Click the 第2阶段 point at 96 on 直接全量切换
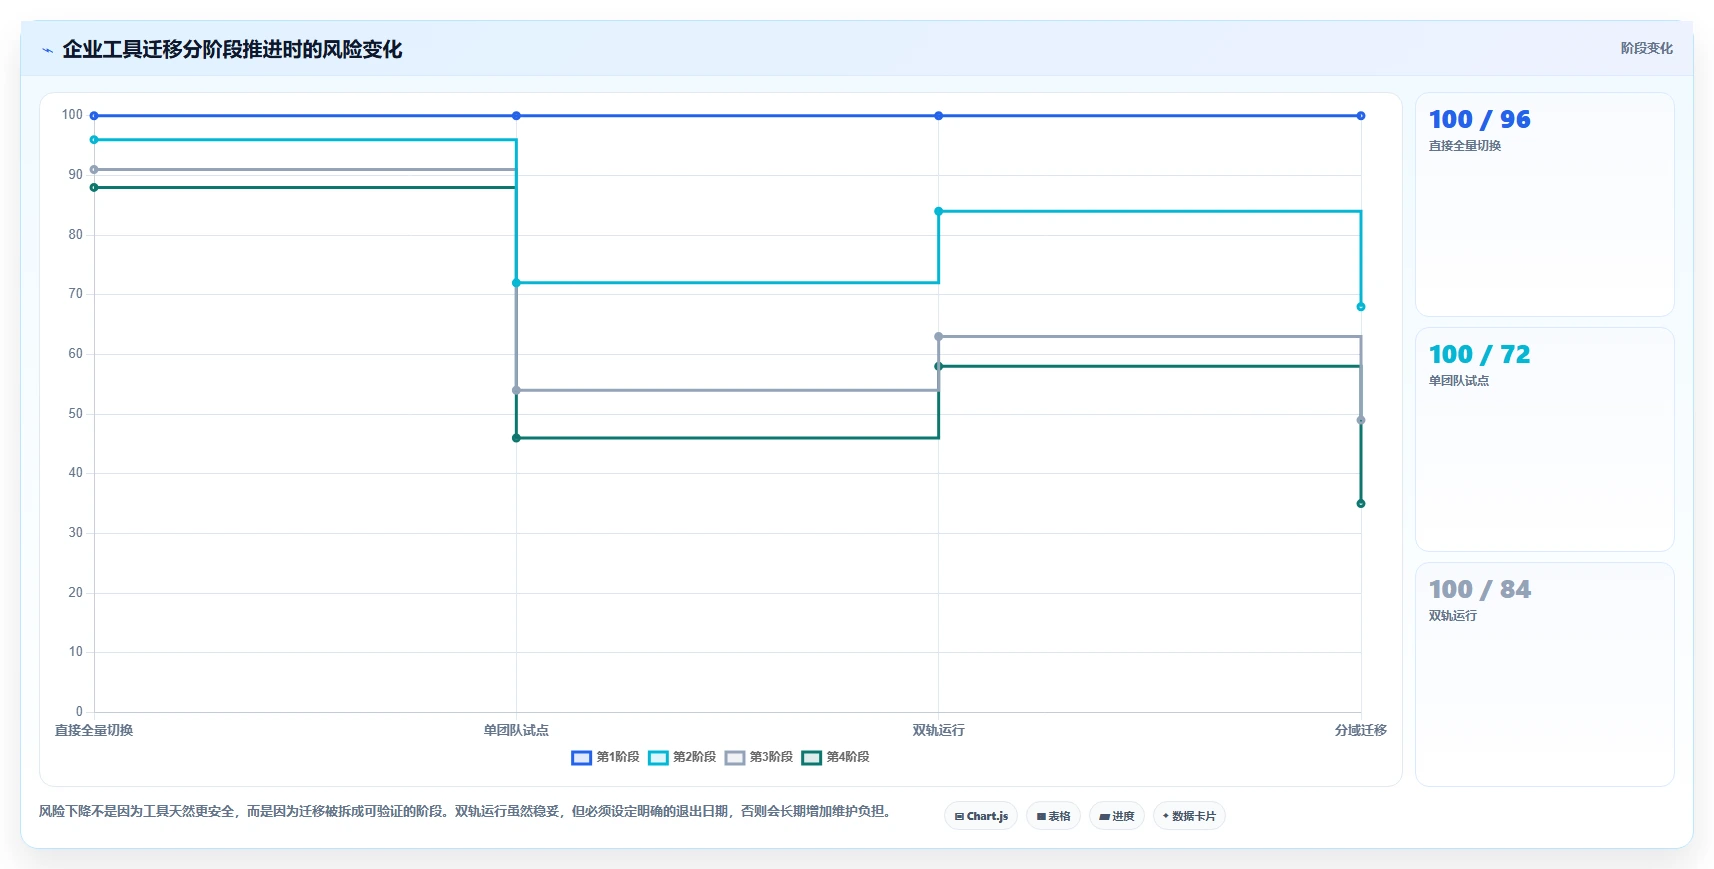Viewport: 1714px width, 869px height. click(94, 140)
